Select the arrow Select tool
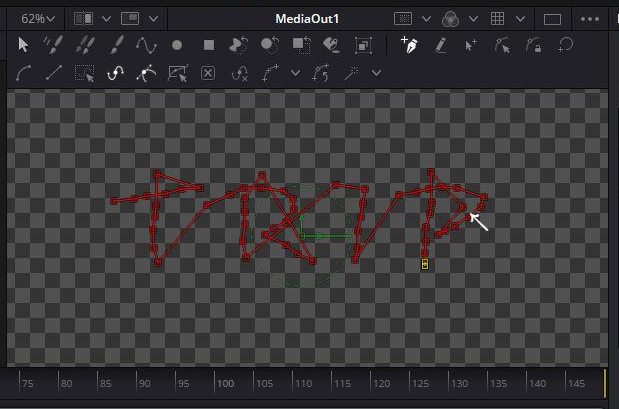Viewport: 619px width, 409px height. pyautogui.click(x=23, y=45)
